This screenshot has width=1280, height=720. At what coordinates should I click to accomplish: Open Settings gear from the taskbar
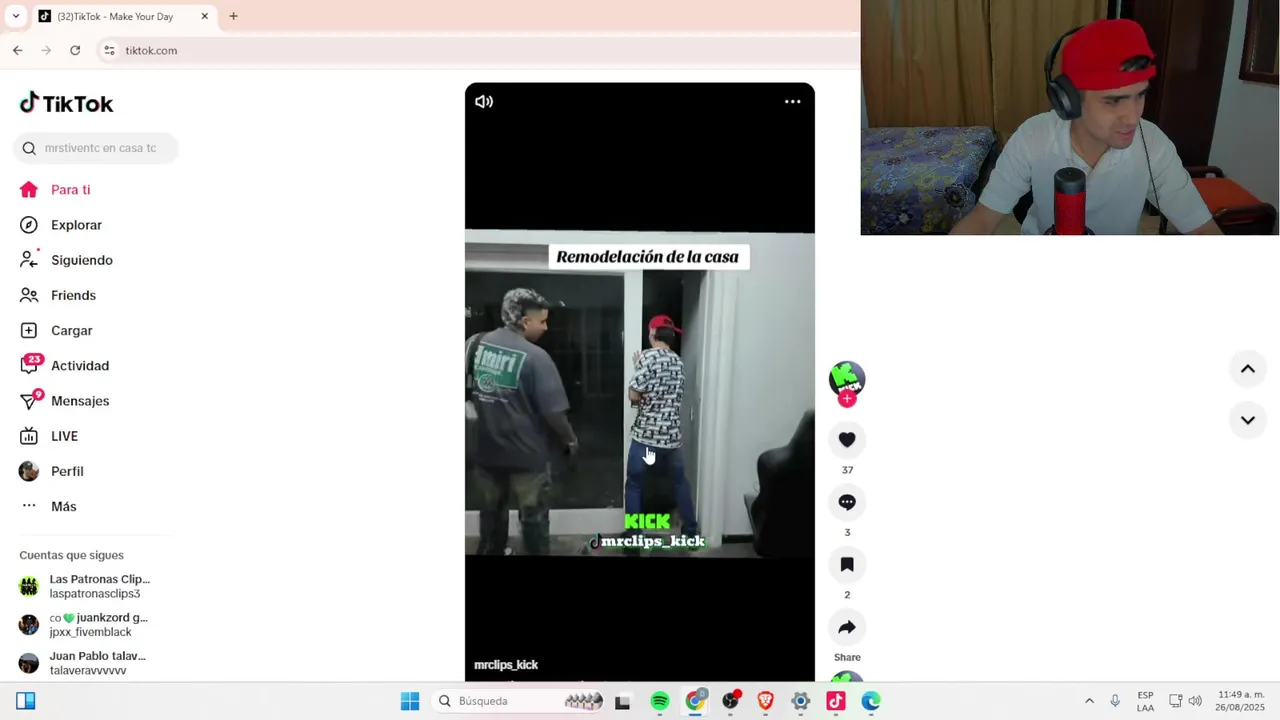point(801,701)
